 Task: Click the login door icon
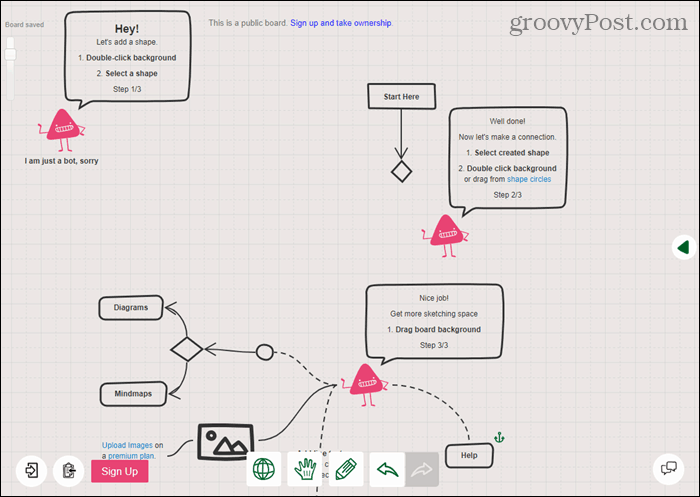coord(32,471)
